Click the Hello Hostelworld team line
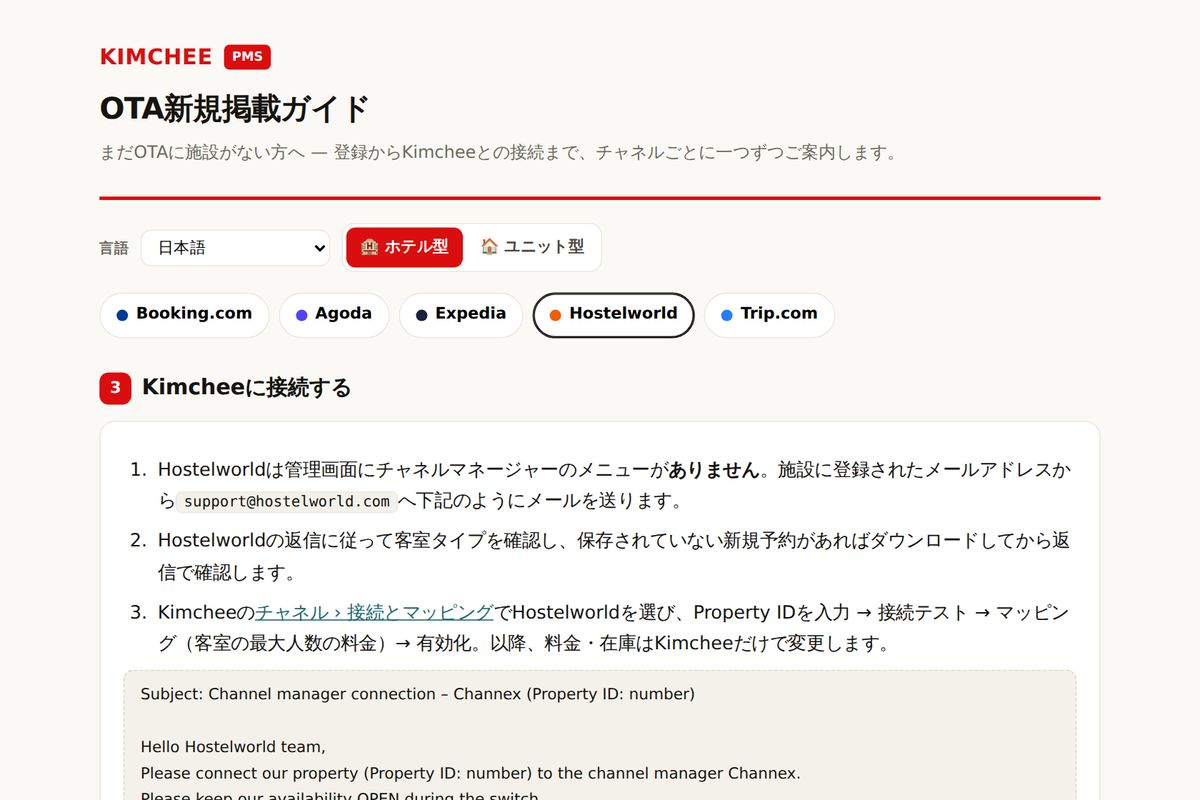The width and height of the screenshot is (1200, 800). pos(233,747)
